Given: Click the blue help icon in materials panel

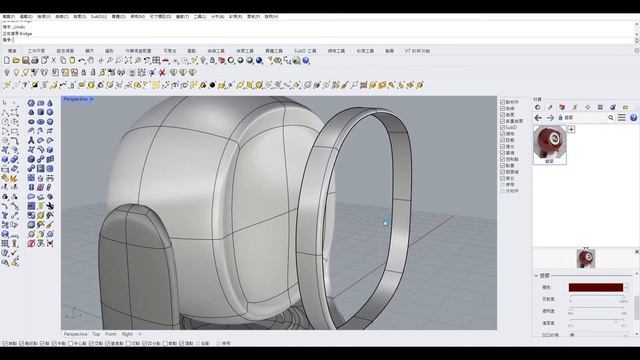Looking at the screenshot, I should (633, 118).
